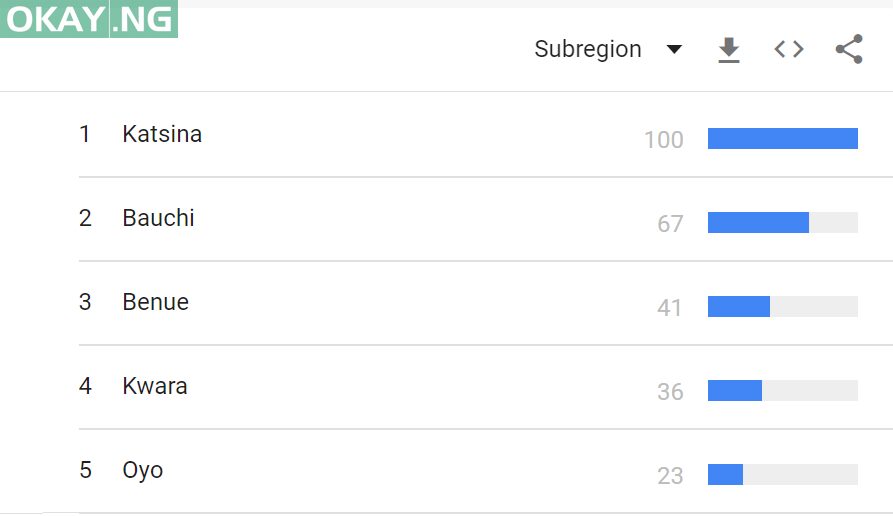
Task: Select Benue from the list
Action: 155,302
